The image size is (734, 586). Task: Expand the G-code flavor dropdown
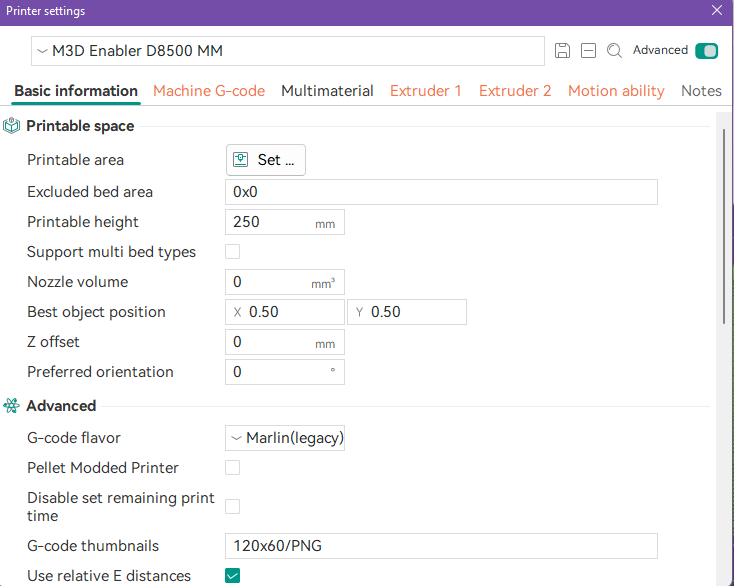285,438
